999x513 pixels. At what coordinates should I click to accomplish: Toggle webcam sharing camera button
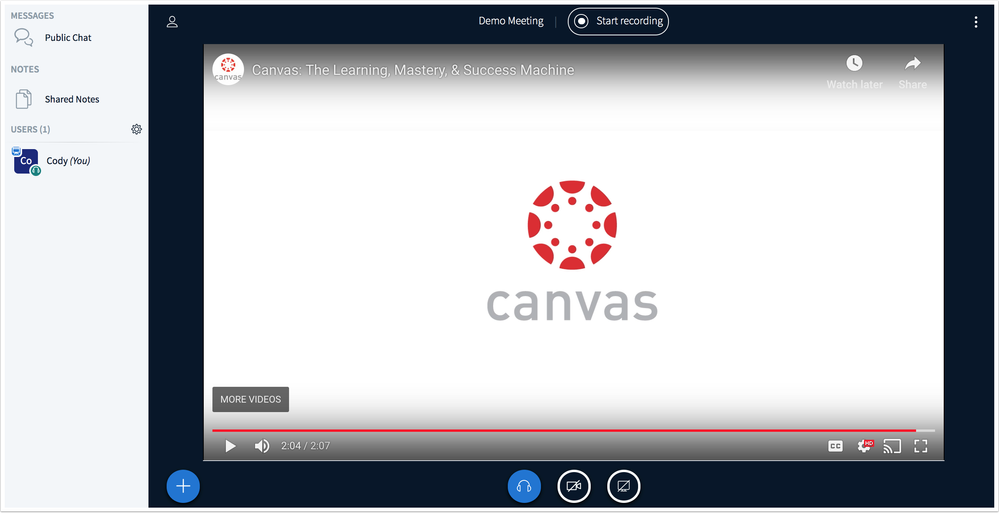tap(574, 486)
